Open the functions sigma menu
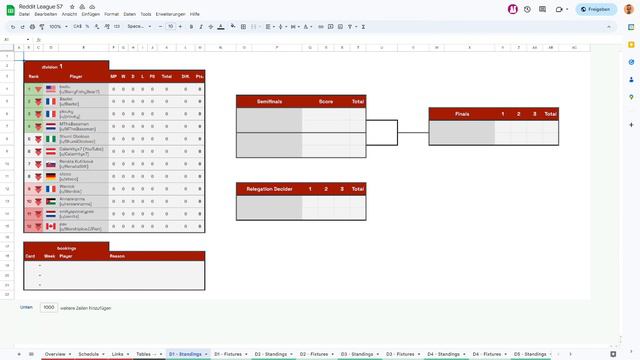 pyautogui.click(x=363, y=27)
